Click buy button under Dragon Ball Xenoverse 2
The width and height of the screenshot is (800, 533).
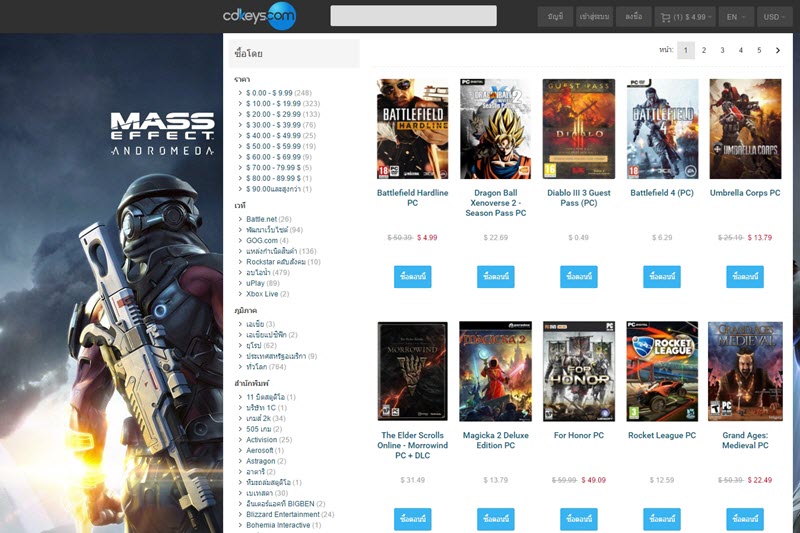(x=495, y=277)
